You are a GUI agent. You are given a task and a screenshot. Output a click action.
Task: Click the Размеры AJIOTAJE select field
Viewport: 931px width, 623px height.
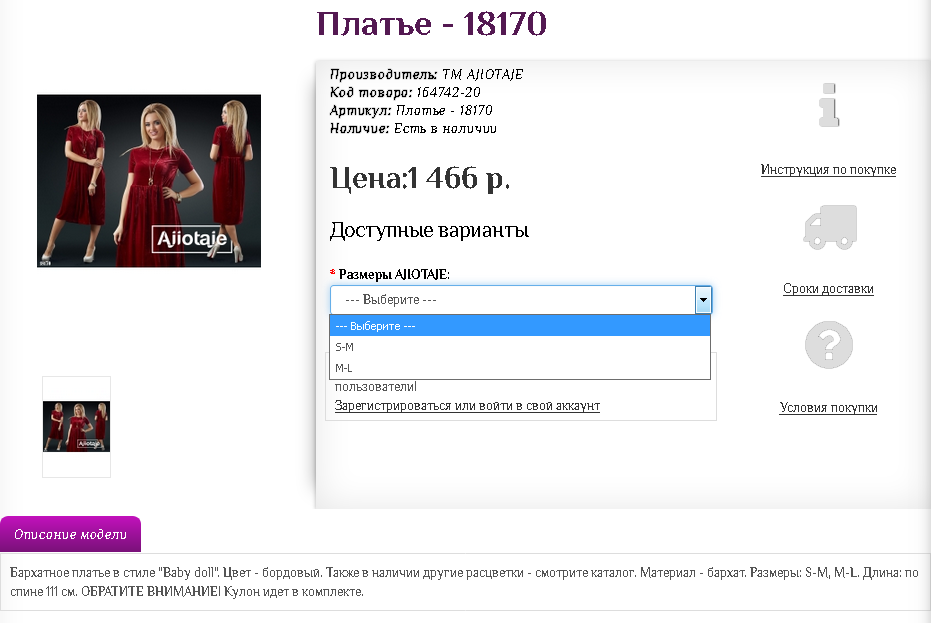[x=521, y=300]
